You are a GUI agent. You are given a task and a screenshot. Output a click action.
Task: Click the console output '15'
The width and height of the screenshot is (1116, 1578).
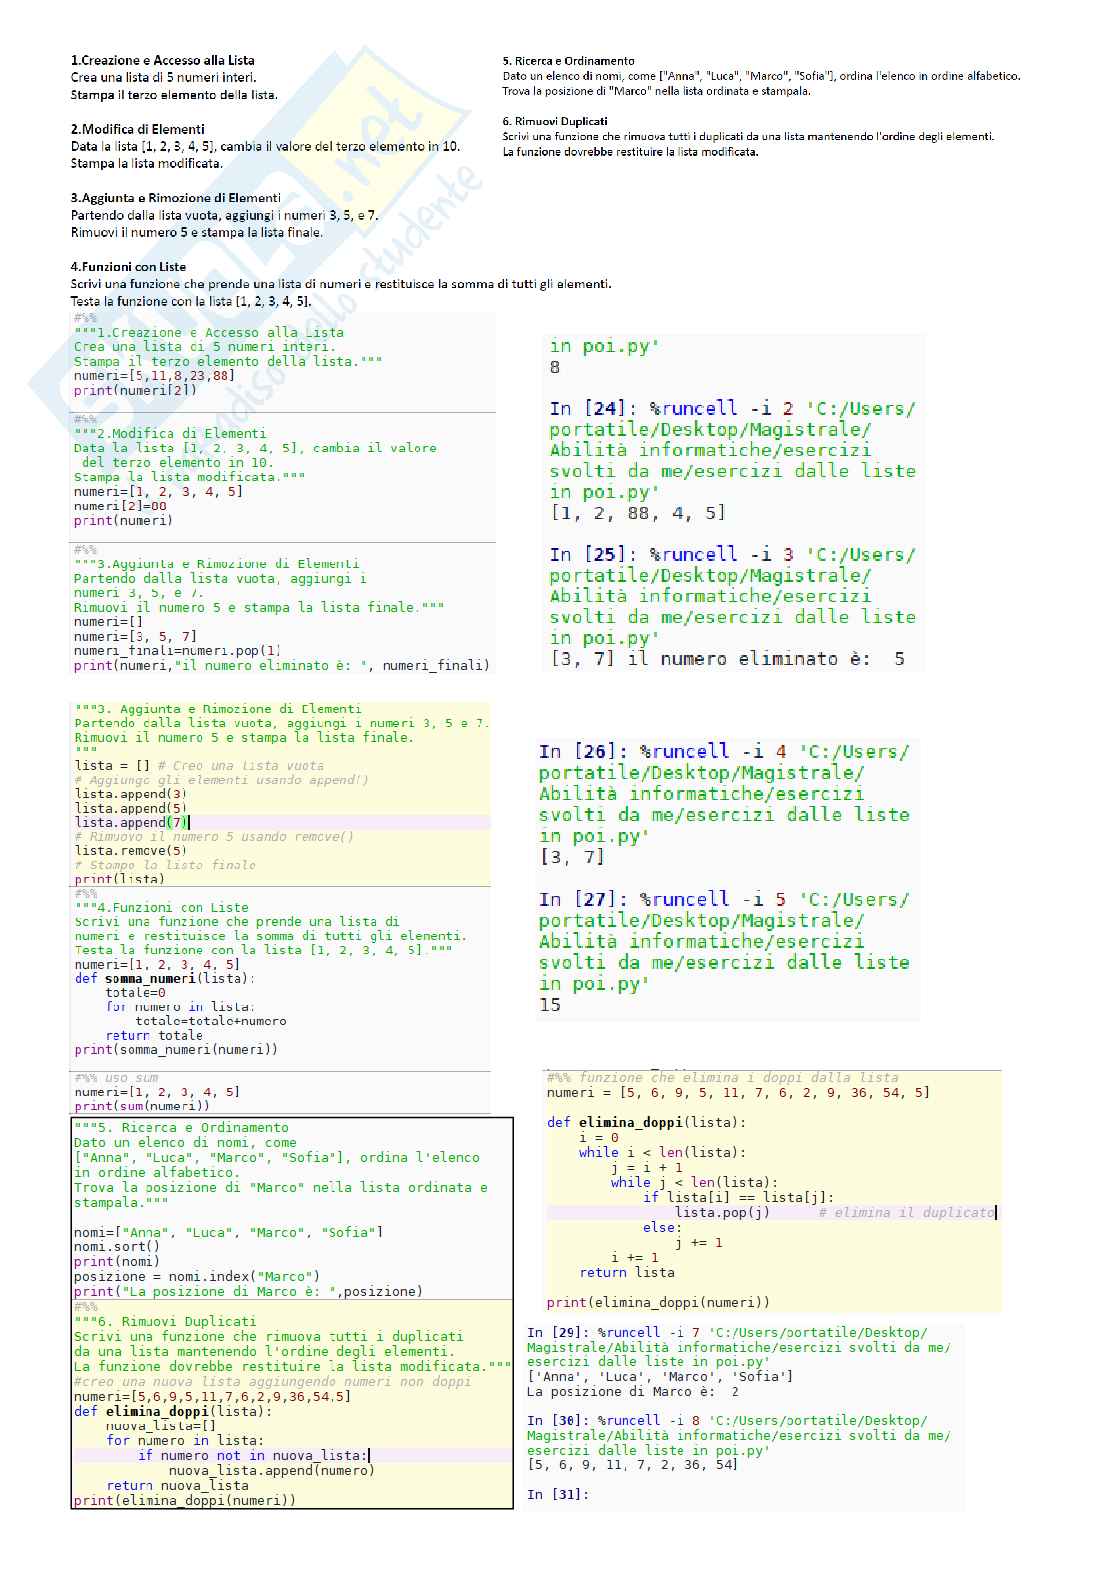[x=550, y=1005]
